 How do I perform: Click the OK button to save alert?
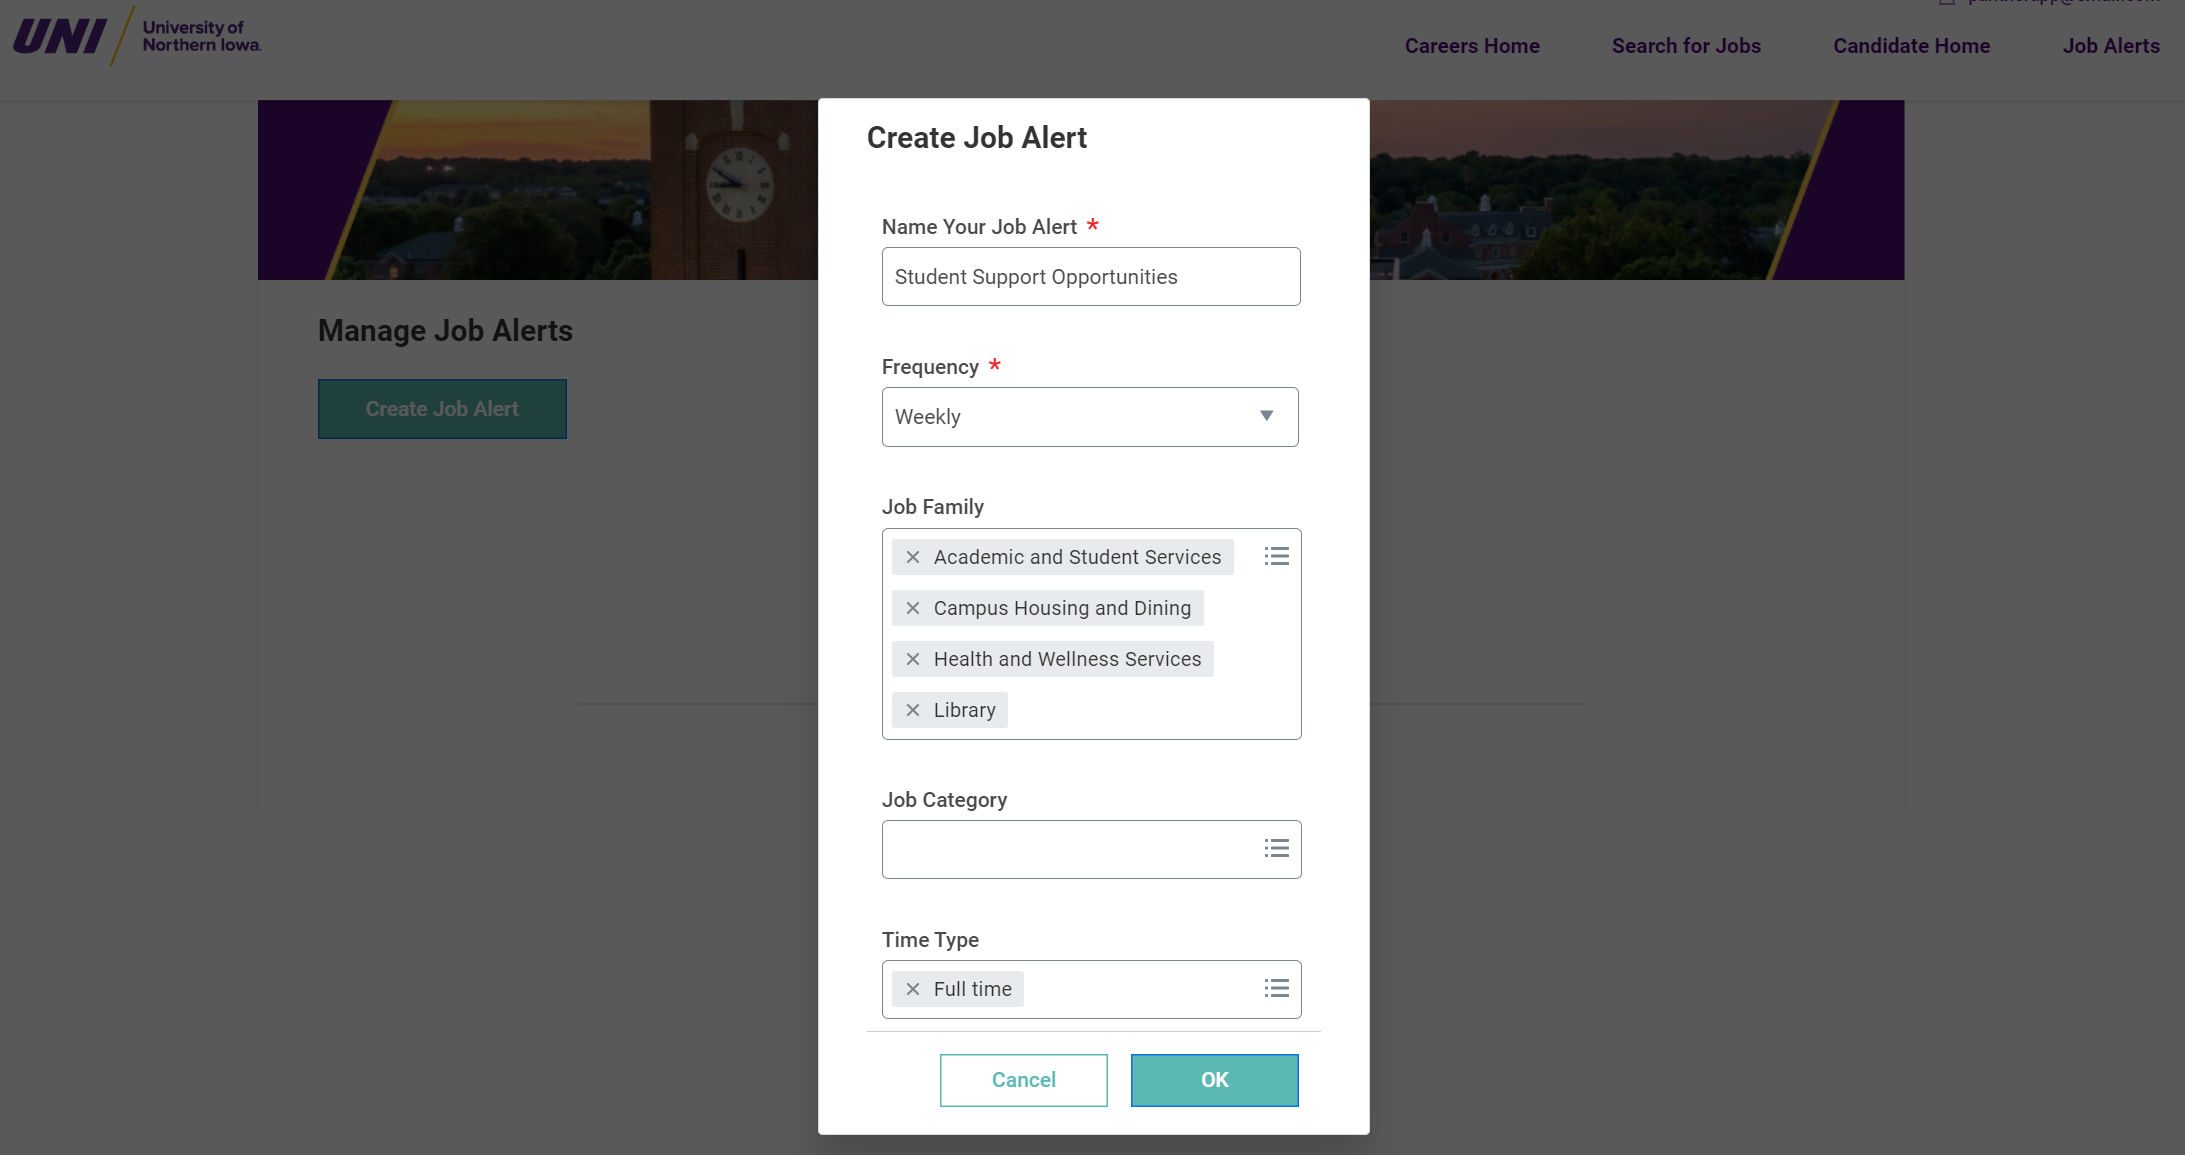(x=1215, y=1078)
